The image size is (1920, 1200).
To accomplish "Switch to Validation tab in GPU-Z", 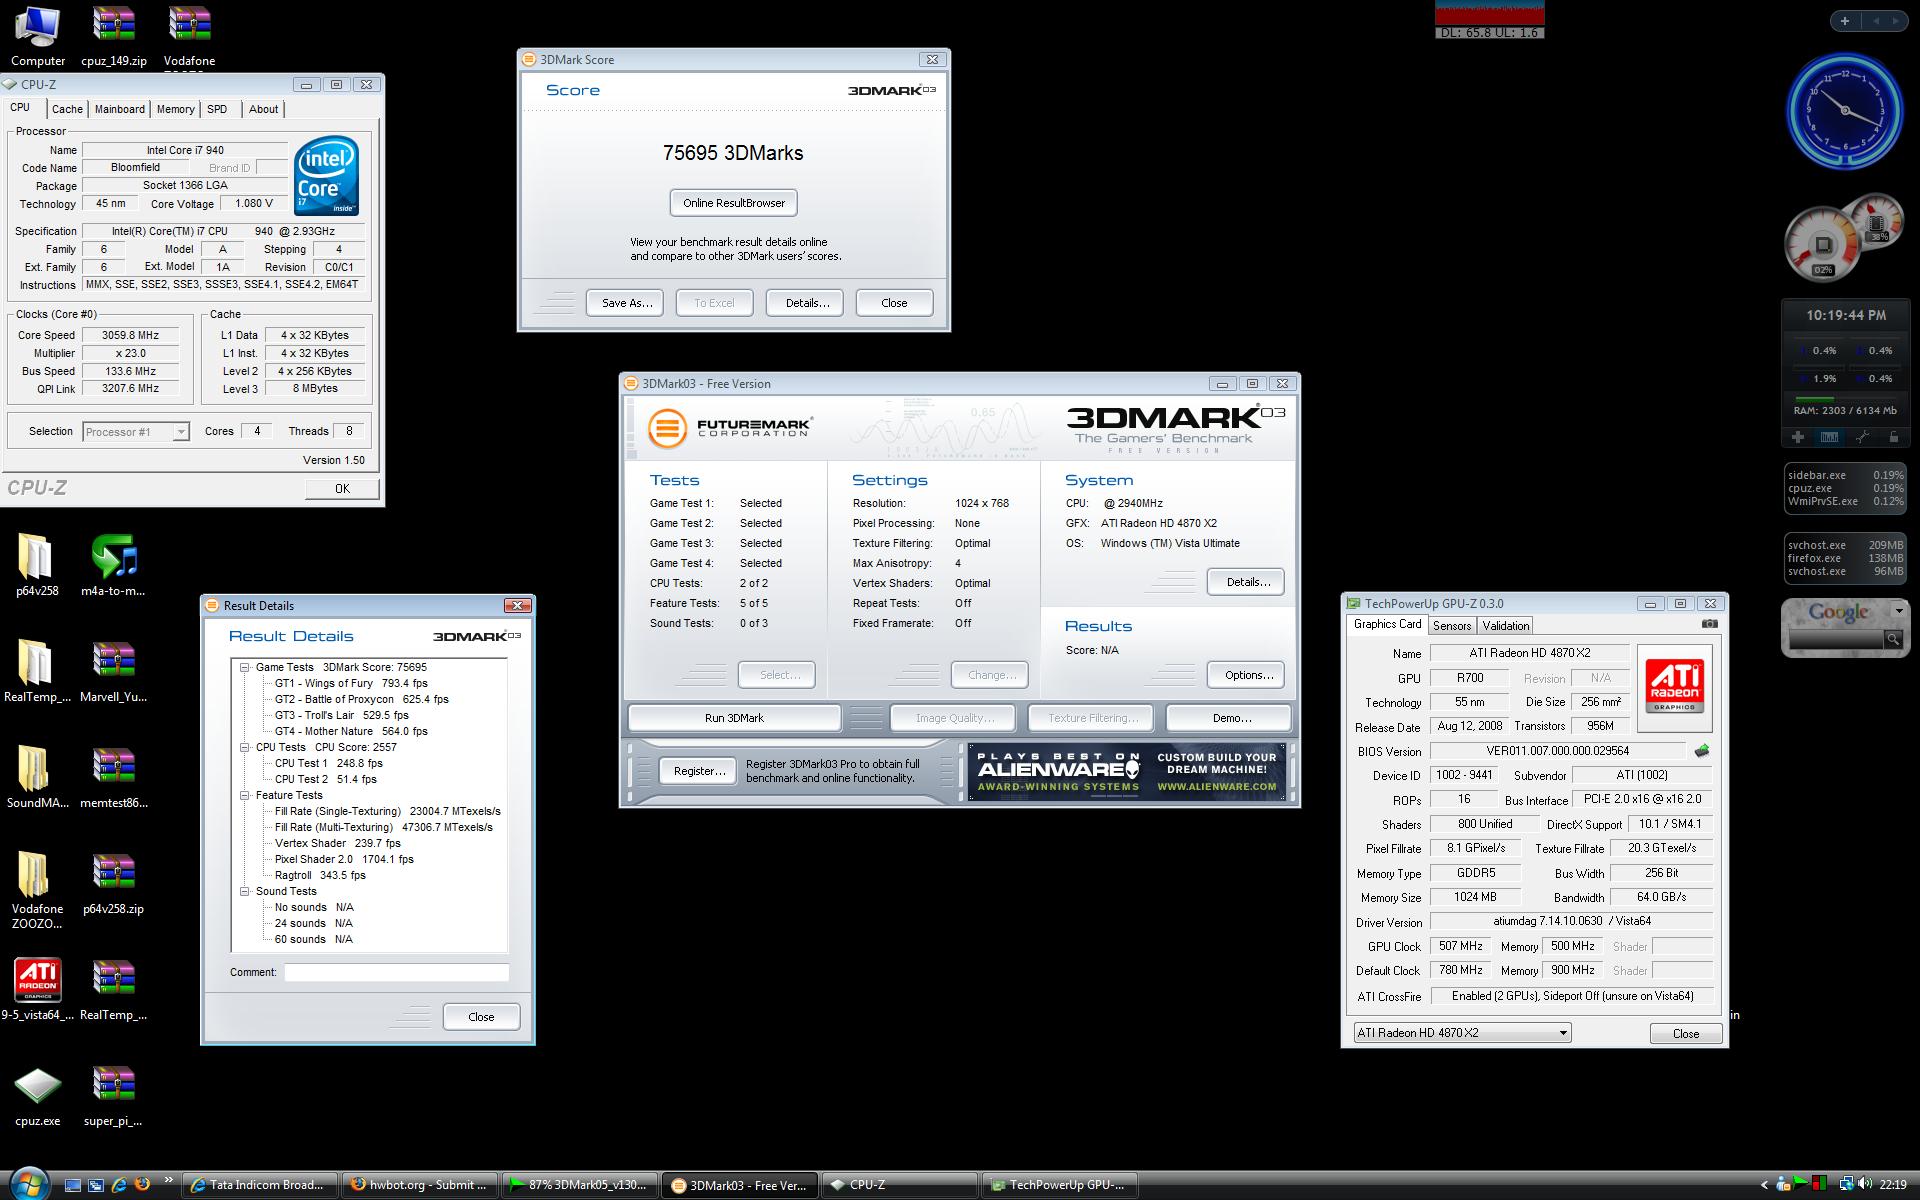I will pos(1505,626).
